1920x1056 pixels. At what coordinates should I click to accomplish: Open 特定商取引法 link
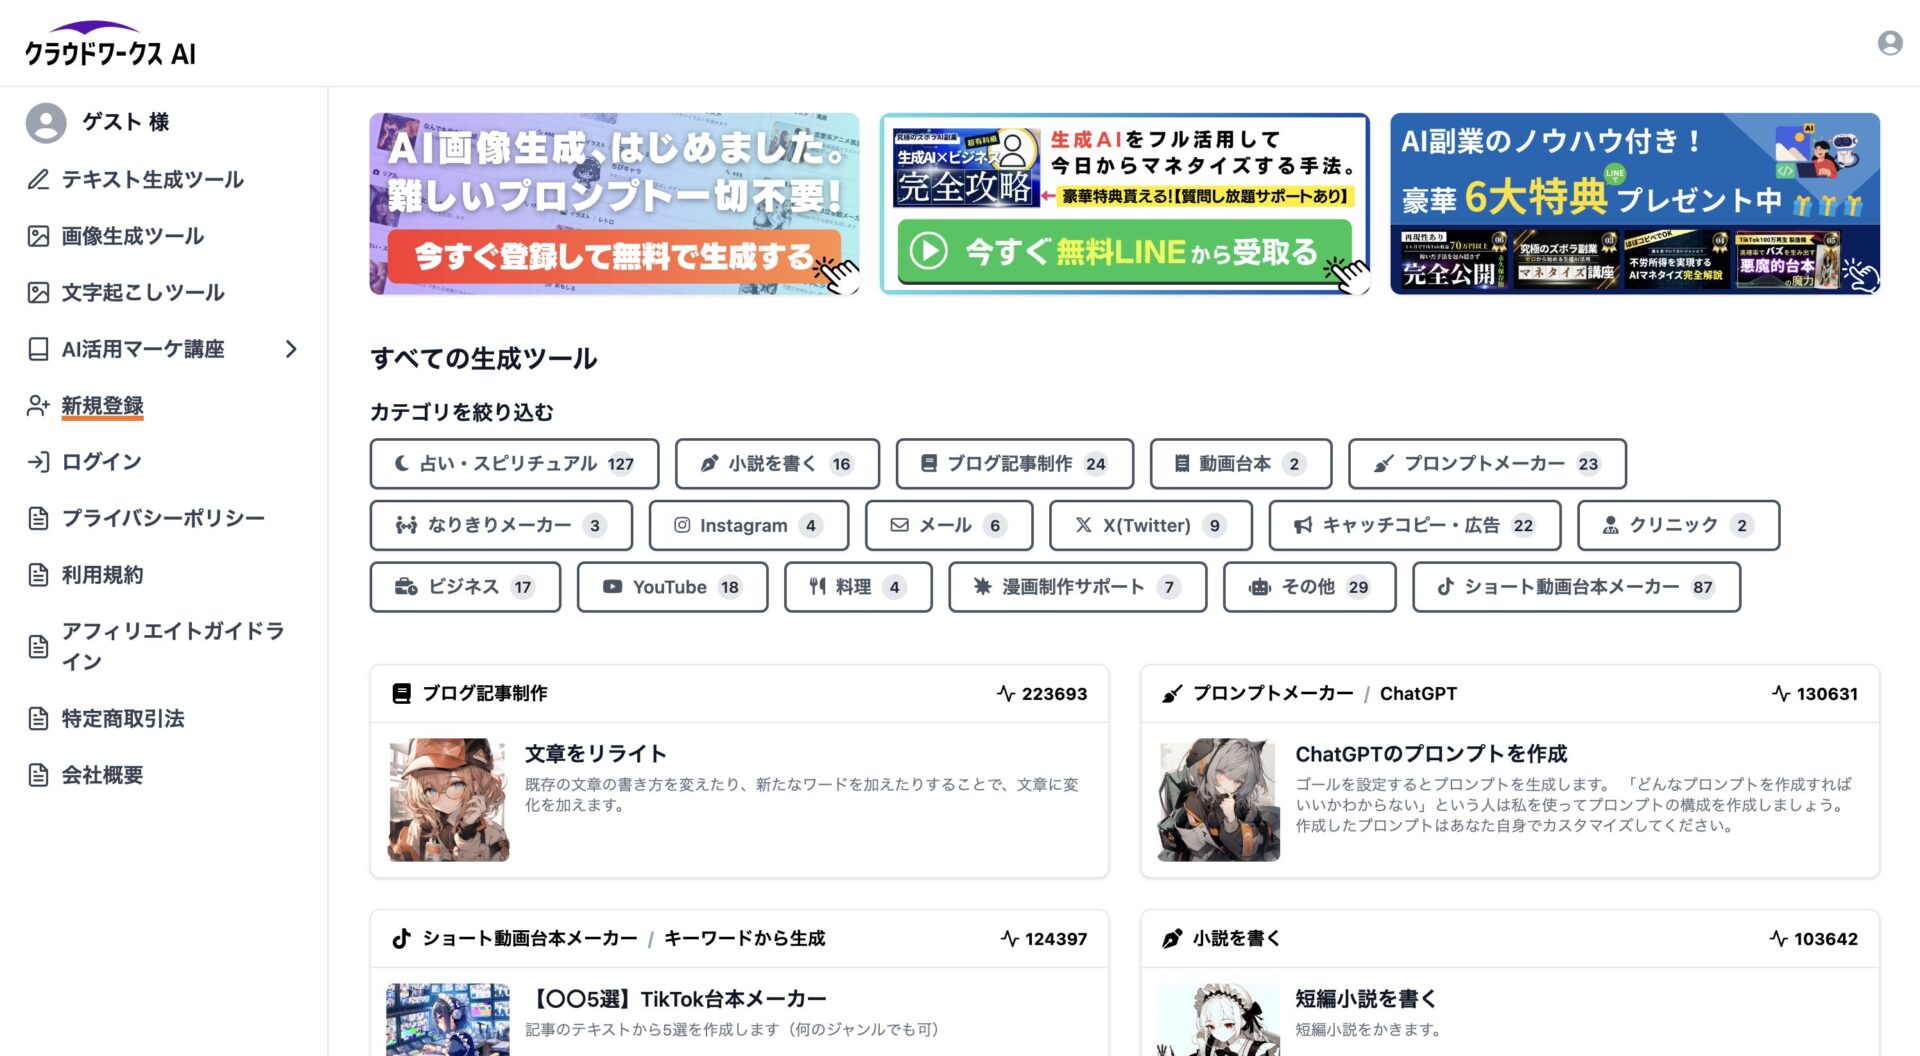pos(123,718)
